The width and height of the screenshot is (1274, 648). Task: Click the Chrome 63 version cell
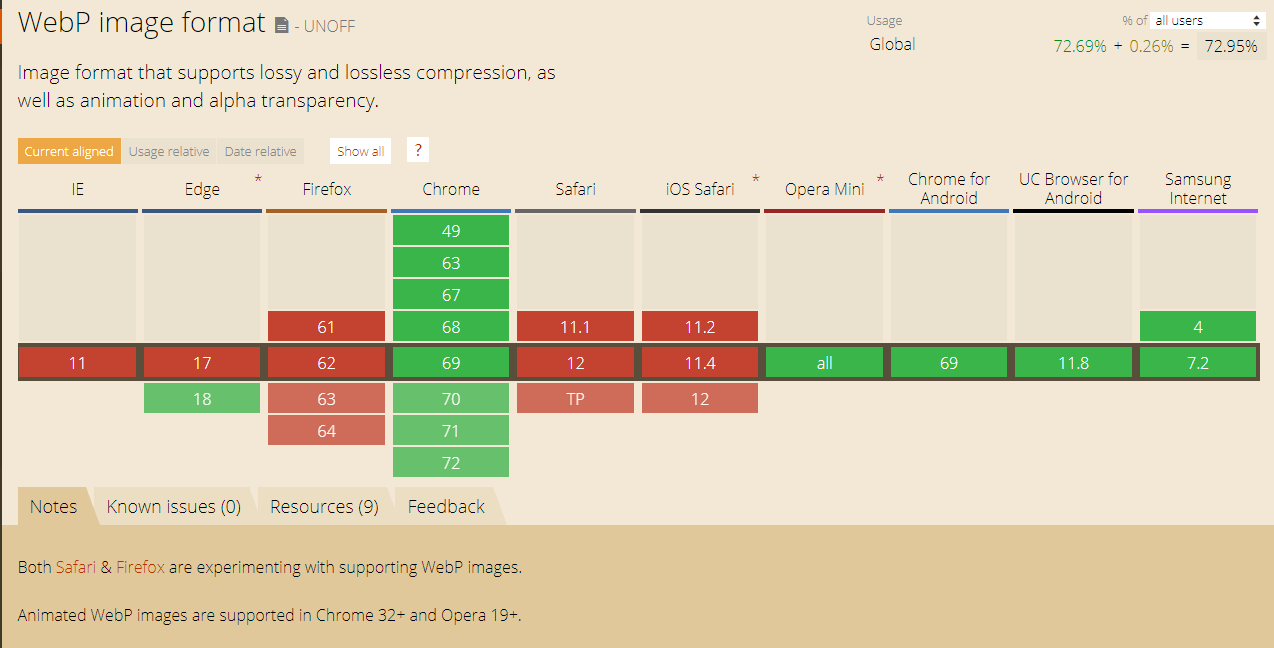(x=451, y=262)
